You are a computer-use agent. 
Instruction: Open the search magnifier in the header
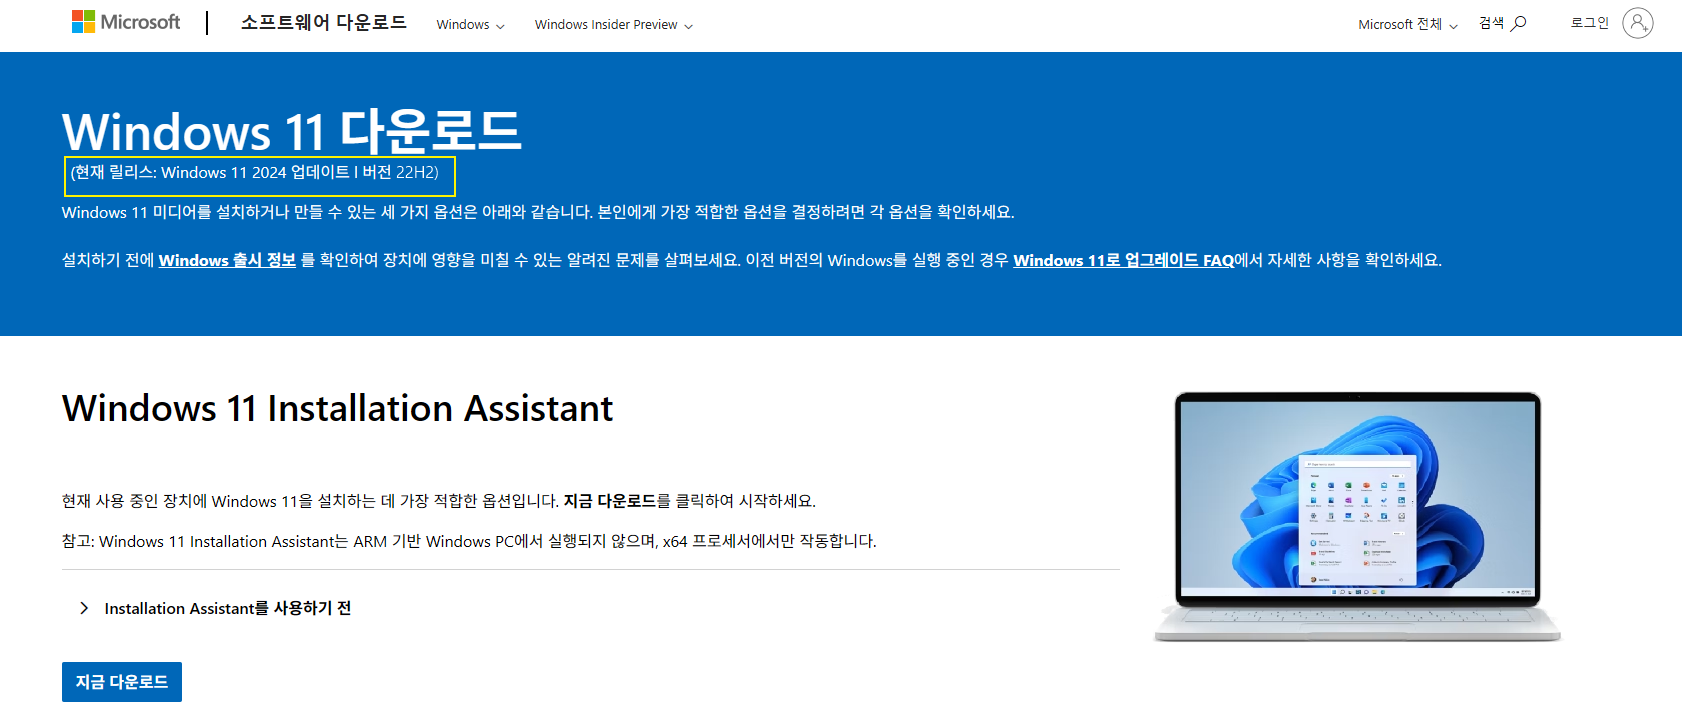click(x=1519, y=23)
